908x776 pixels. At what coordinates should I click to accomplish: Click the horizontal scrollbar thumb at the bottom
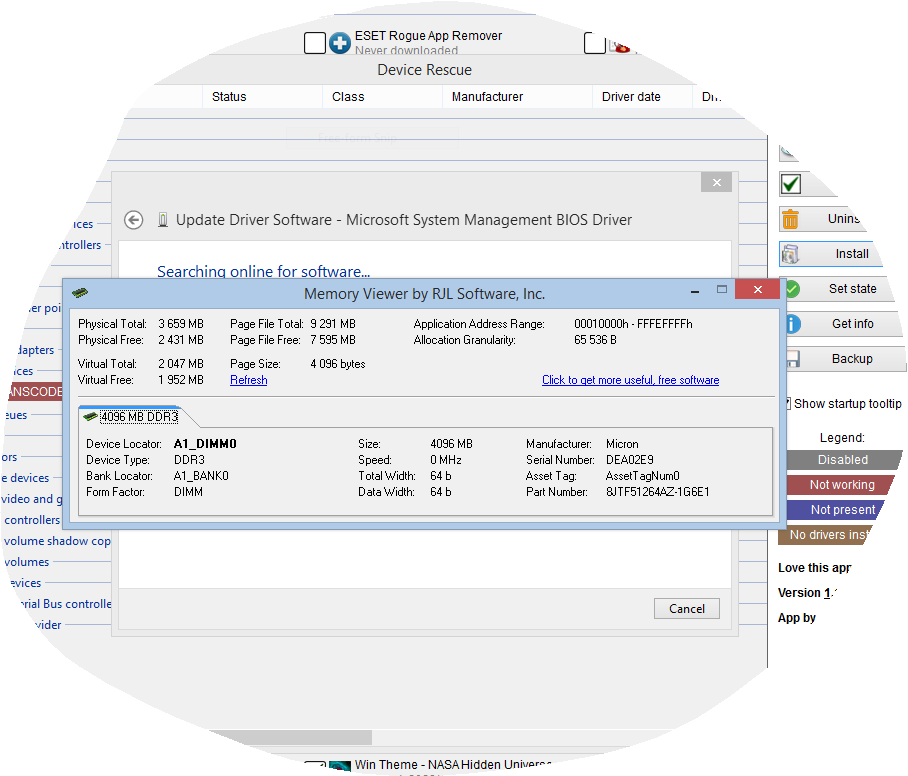pyautogui.click(x=290, y=737)
